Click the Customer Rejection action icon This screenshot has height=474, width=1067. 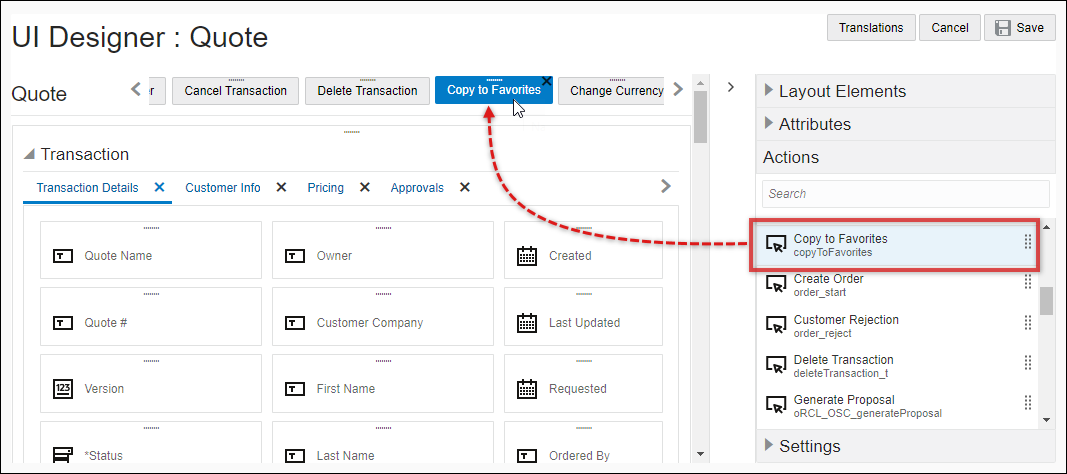(776, 326)
